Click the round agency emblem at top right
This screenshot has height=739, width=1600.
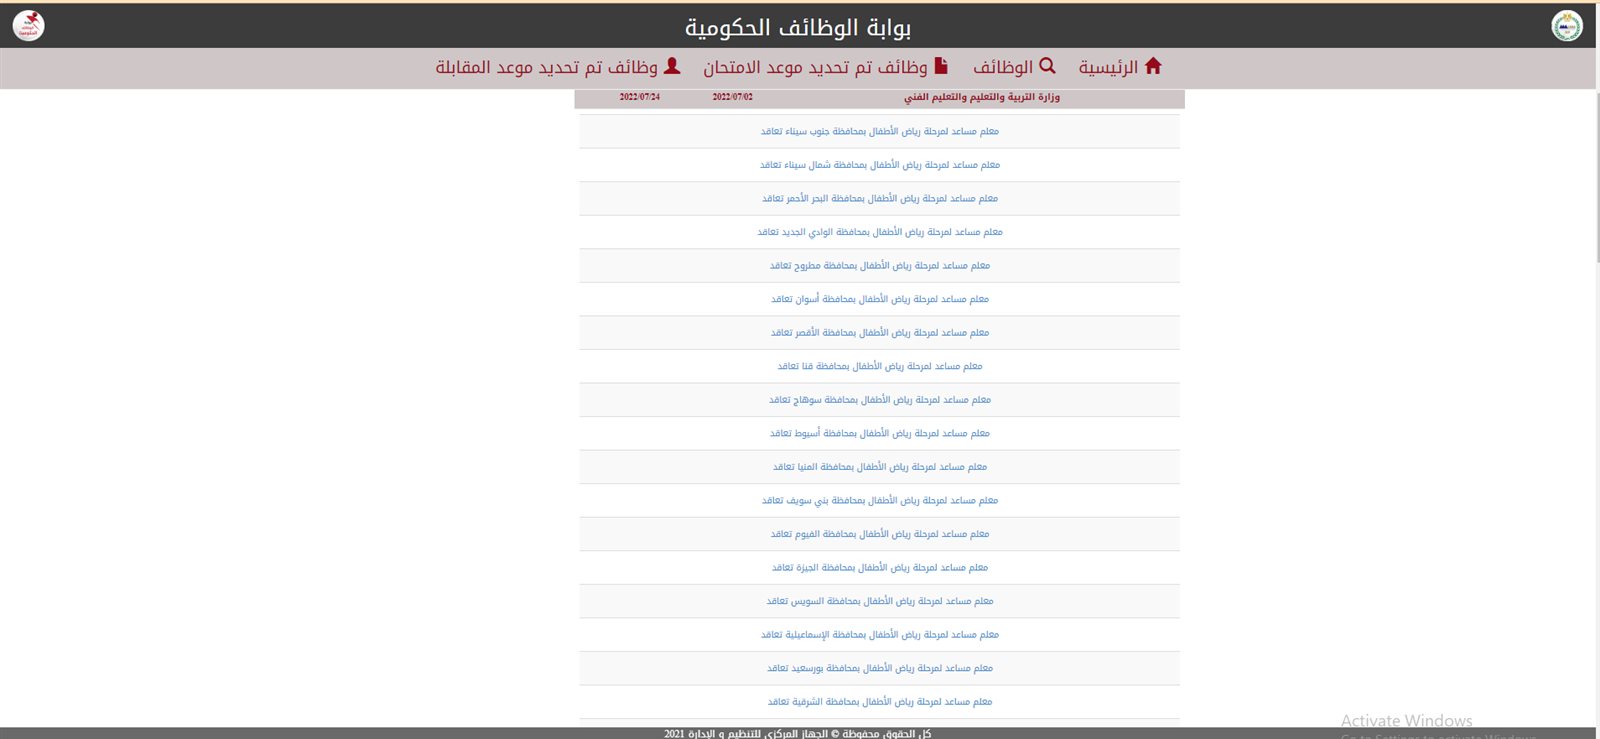(1566, 25)
